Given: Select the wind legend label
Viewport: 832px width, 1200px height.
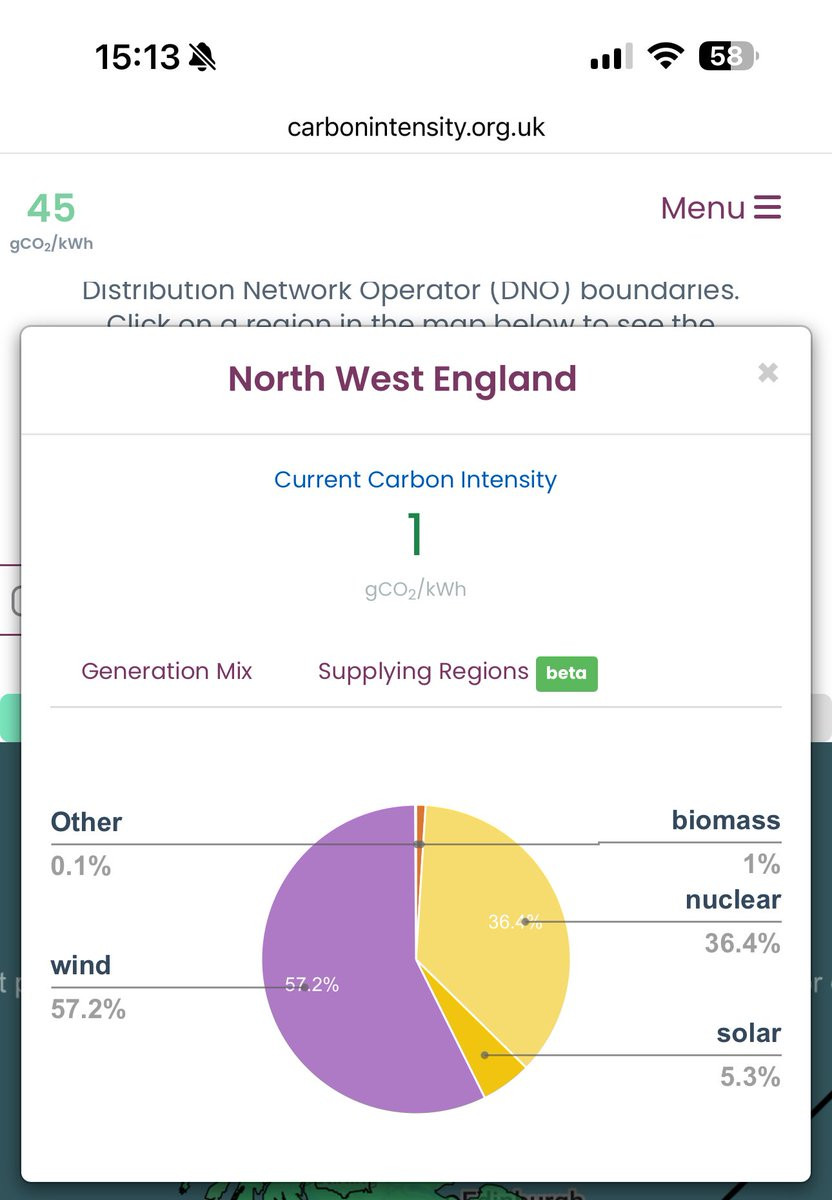Looking at the screenshot, I should coord(81,966).
